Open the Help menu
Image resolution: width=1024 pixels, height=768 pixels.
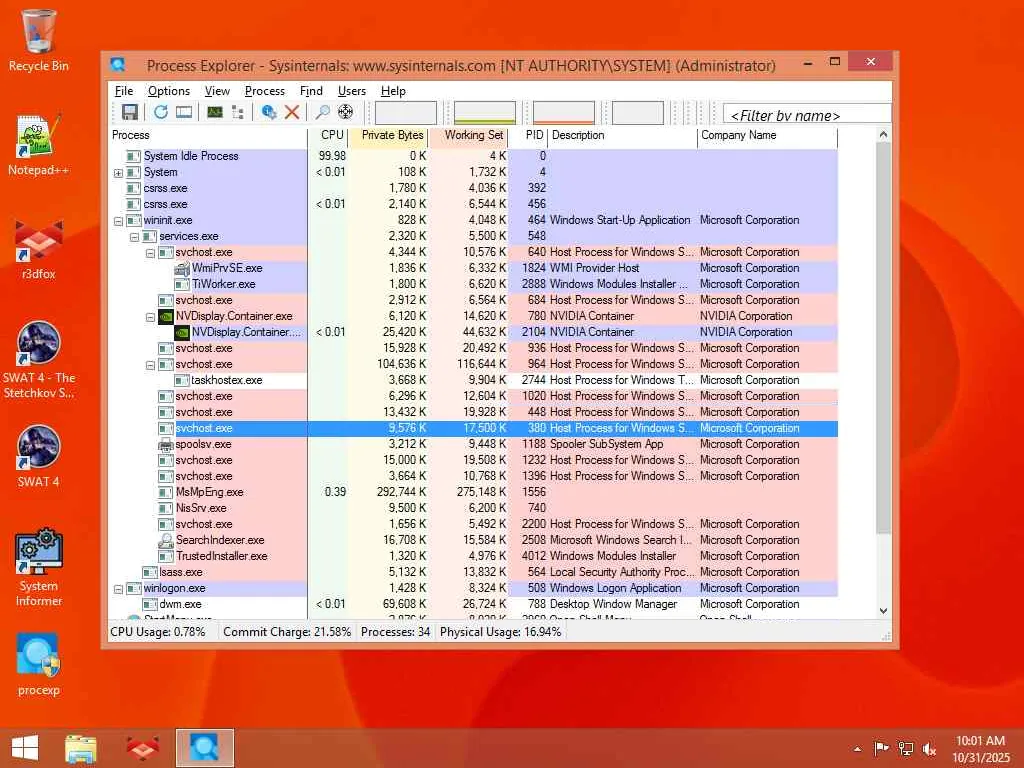393,91
